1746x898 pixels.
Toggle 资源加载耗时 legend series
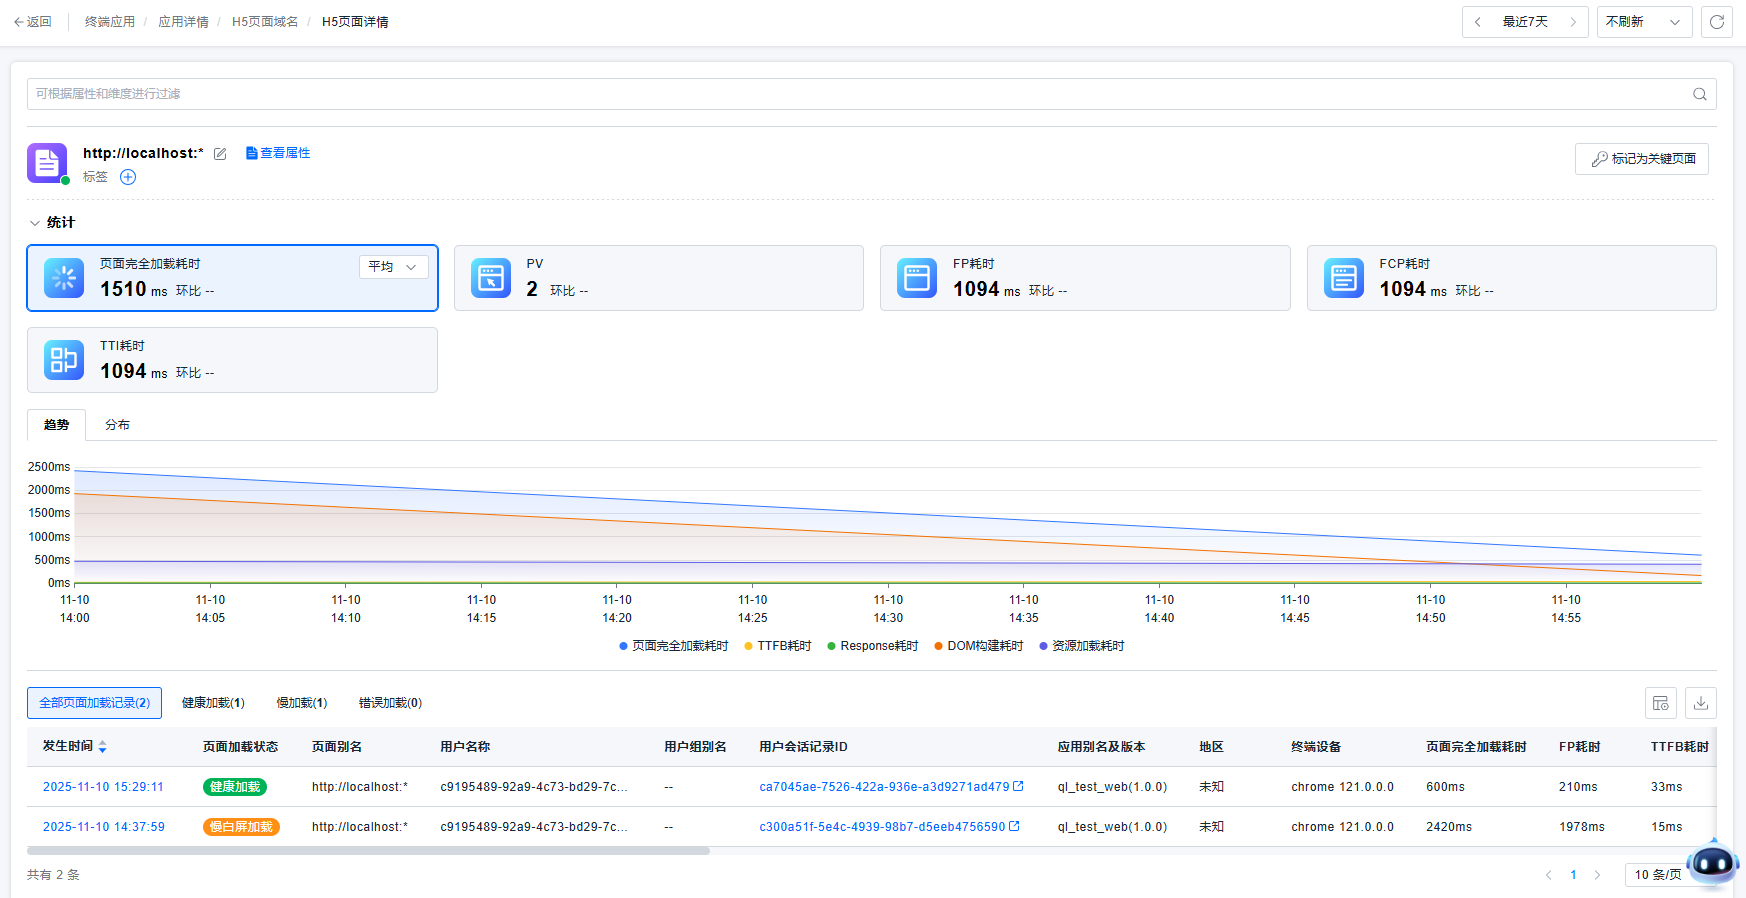tap(1081, 646)
